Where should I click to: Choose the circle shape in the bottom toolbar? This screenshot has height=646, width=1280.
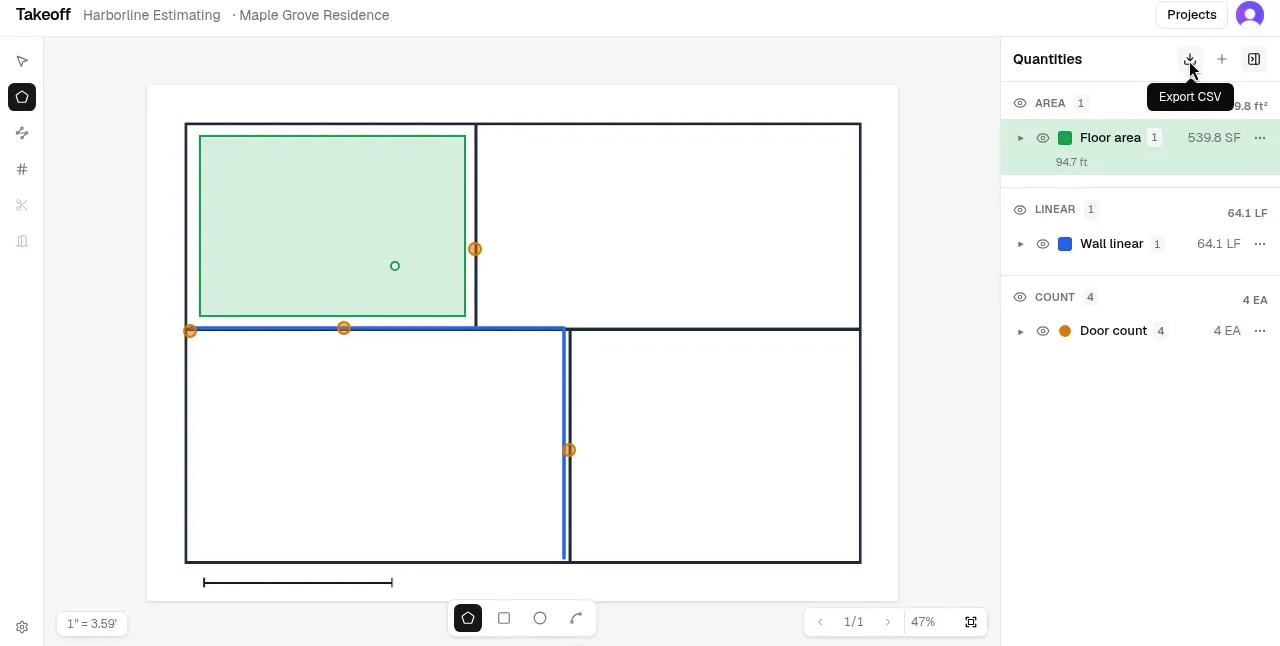pos(540,618)
